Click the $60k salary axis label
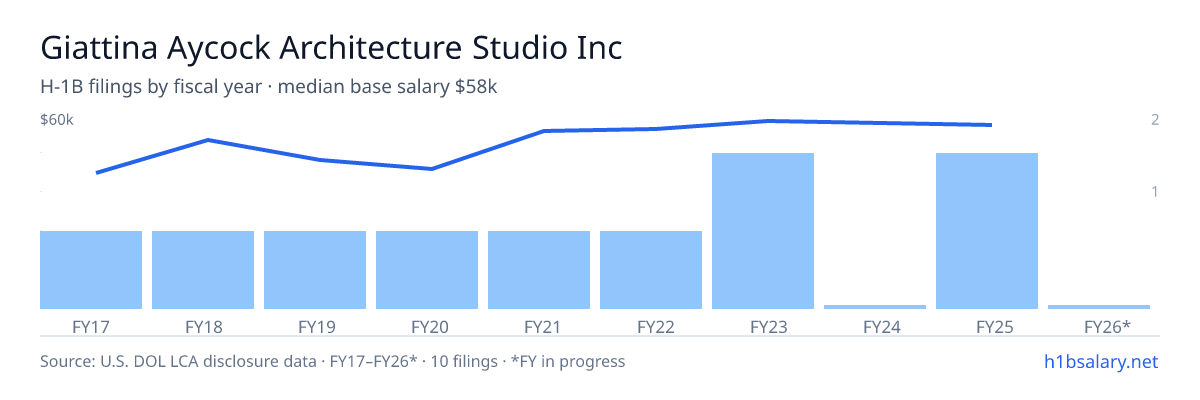The image size is (1200, 400). pos(57,120)
